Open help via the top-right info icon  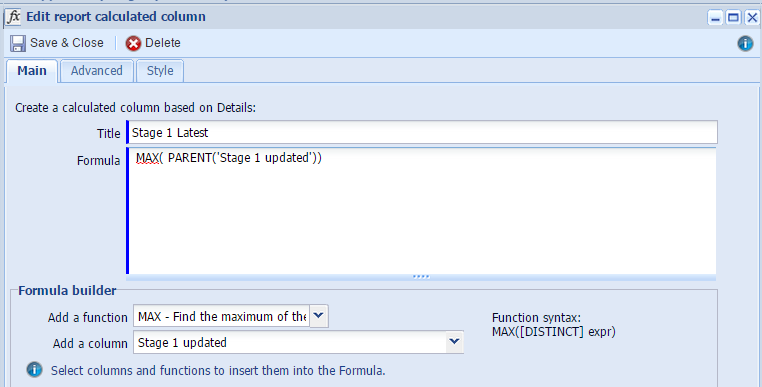coord(745,43)
